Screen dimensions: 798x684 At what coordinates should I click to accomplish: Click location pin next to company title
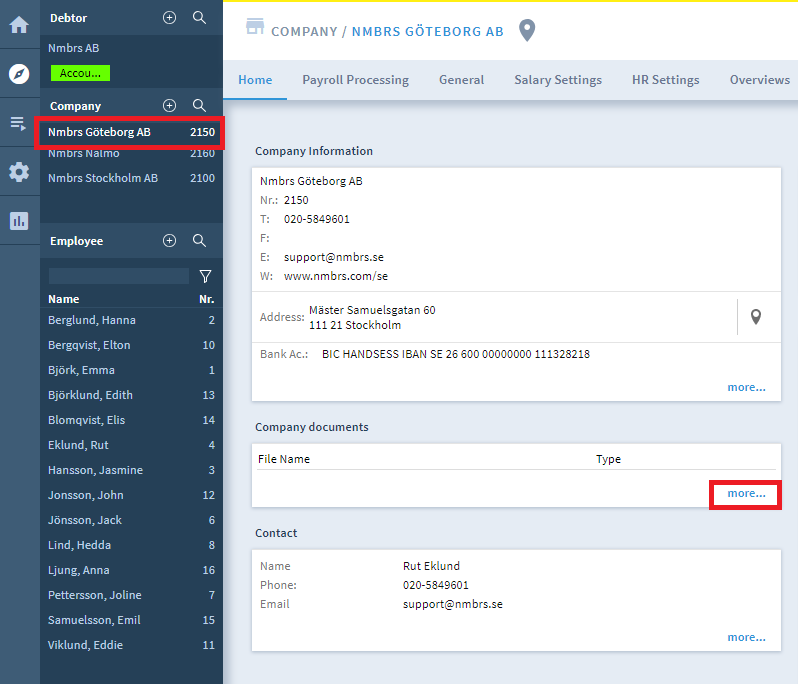(x=527, y=31)
